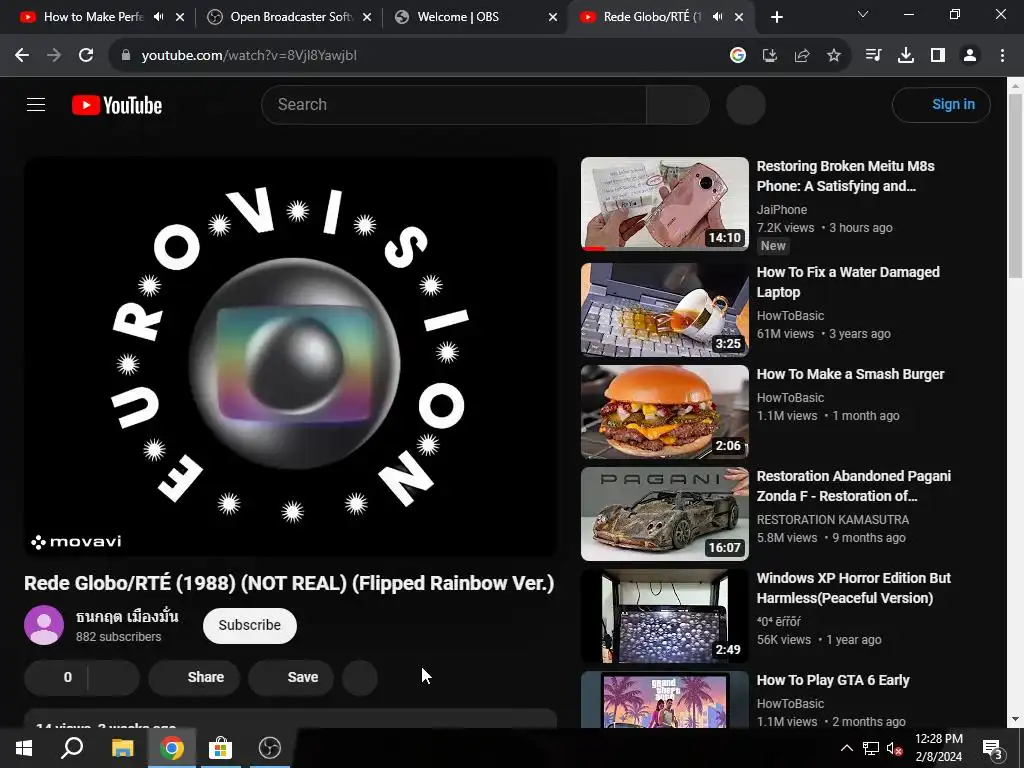Screen dimensions: 1024x768
Task: Open a new browser tab with plus
Action: 776,17
